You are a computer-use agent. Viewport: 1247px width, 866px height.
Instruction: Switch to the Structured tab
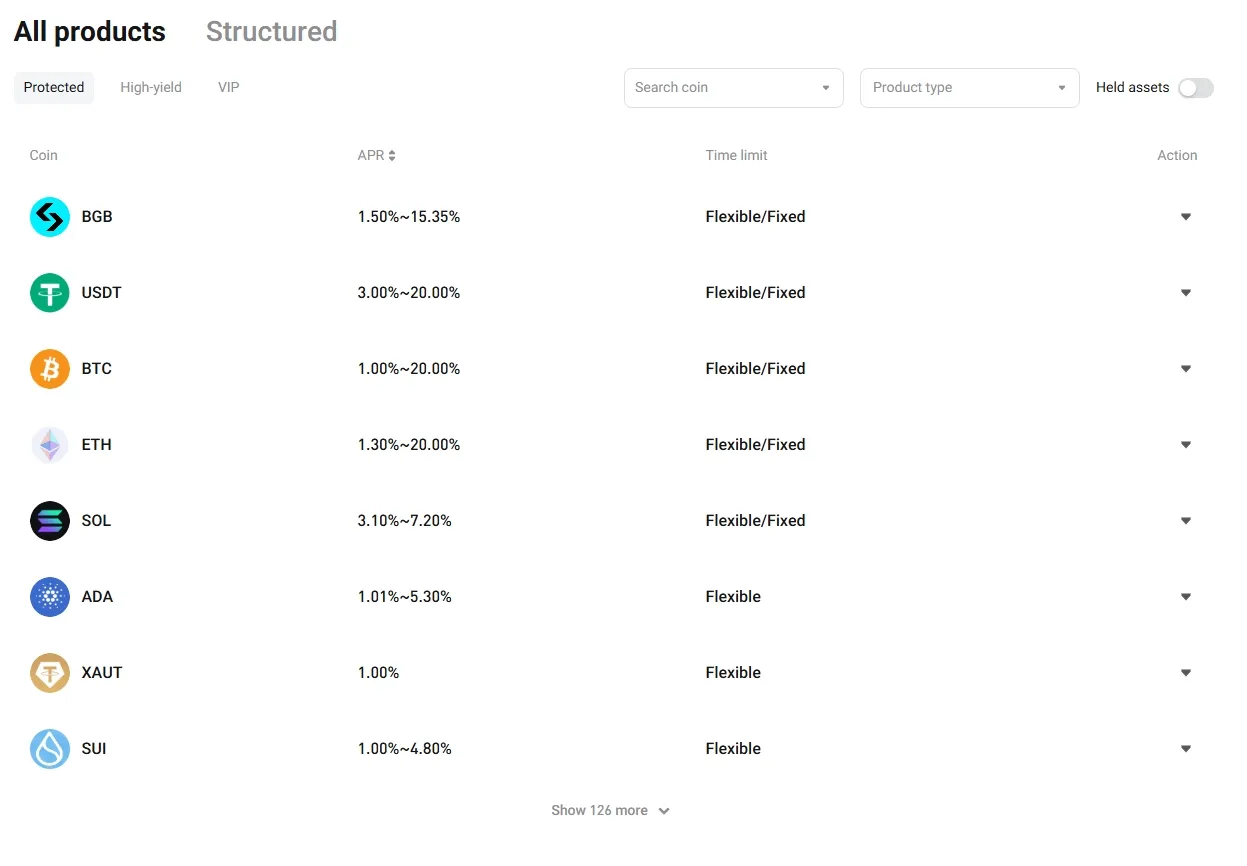[271, 32]
